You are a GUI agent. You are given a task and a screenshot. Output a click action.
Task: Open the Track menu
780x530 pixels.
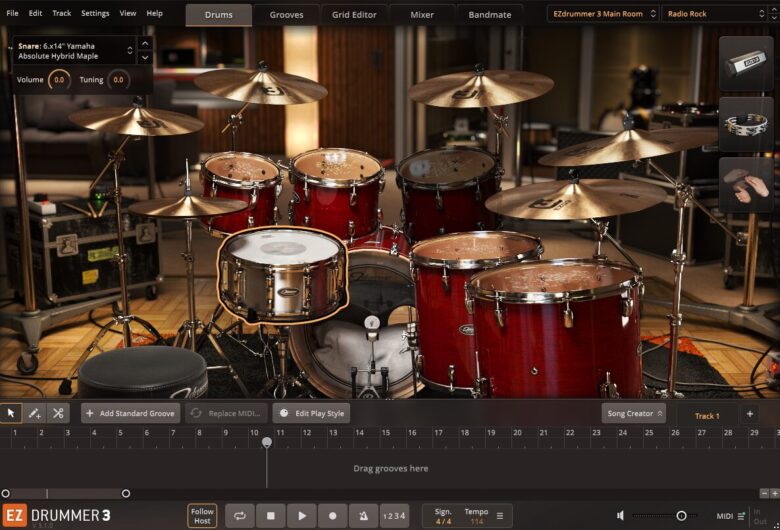62,13
